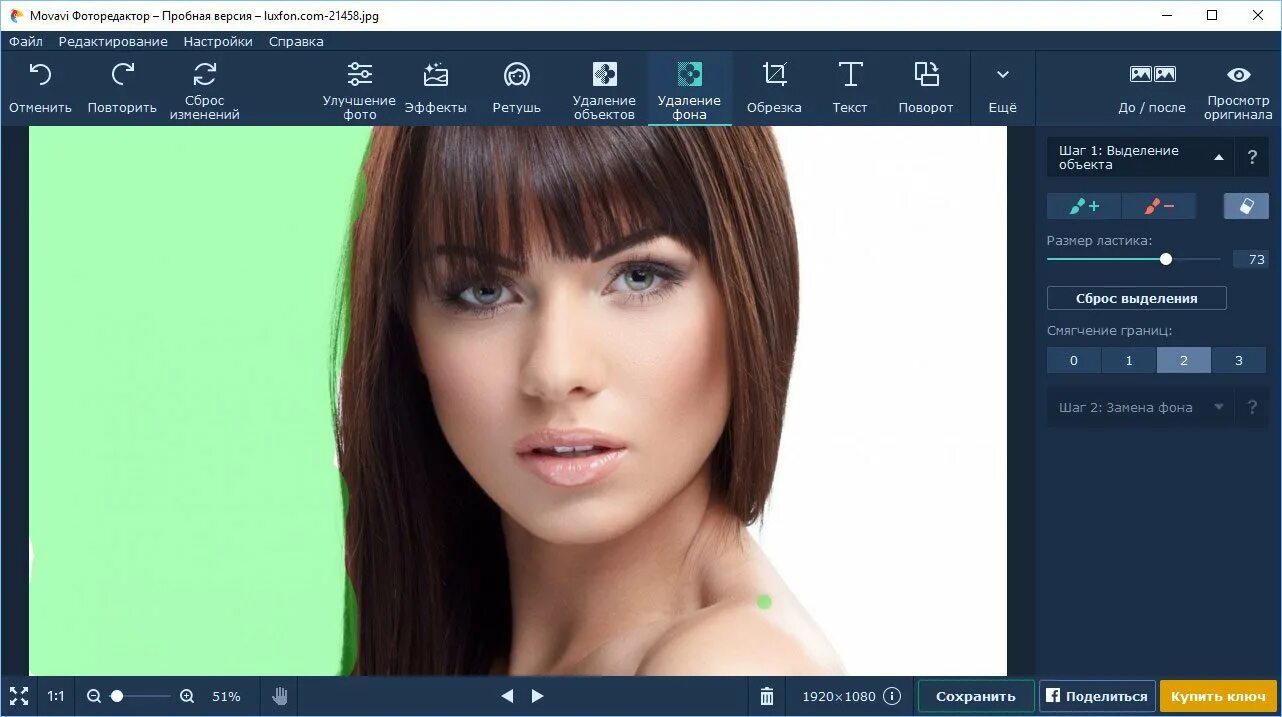Set Смягчение границ to 2
This screenshot has height=717, width=1282.
coord(1184,360)
